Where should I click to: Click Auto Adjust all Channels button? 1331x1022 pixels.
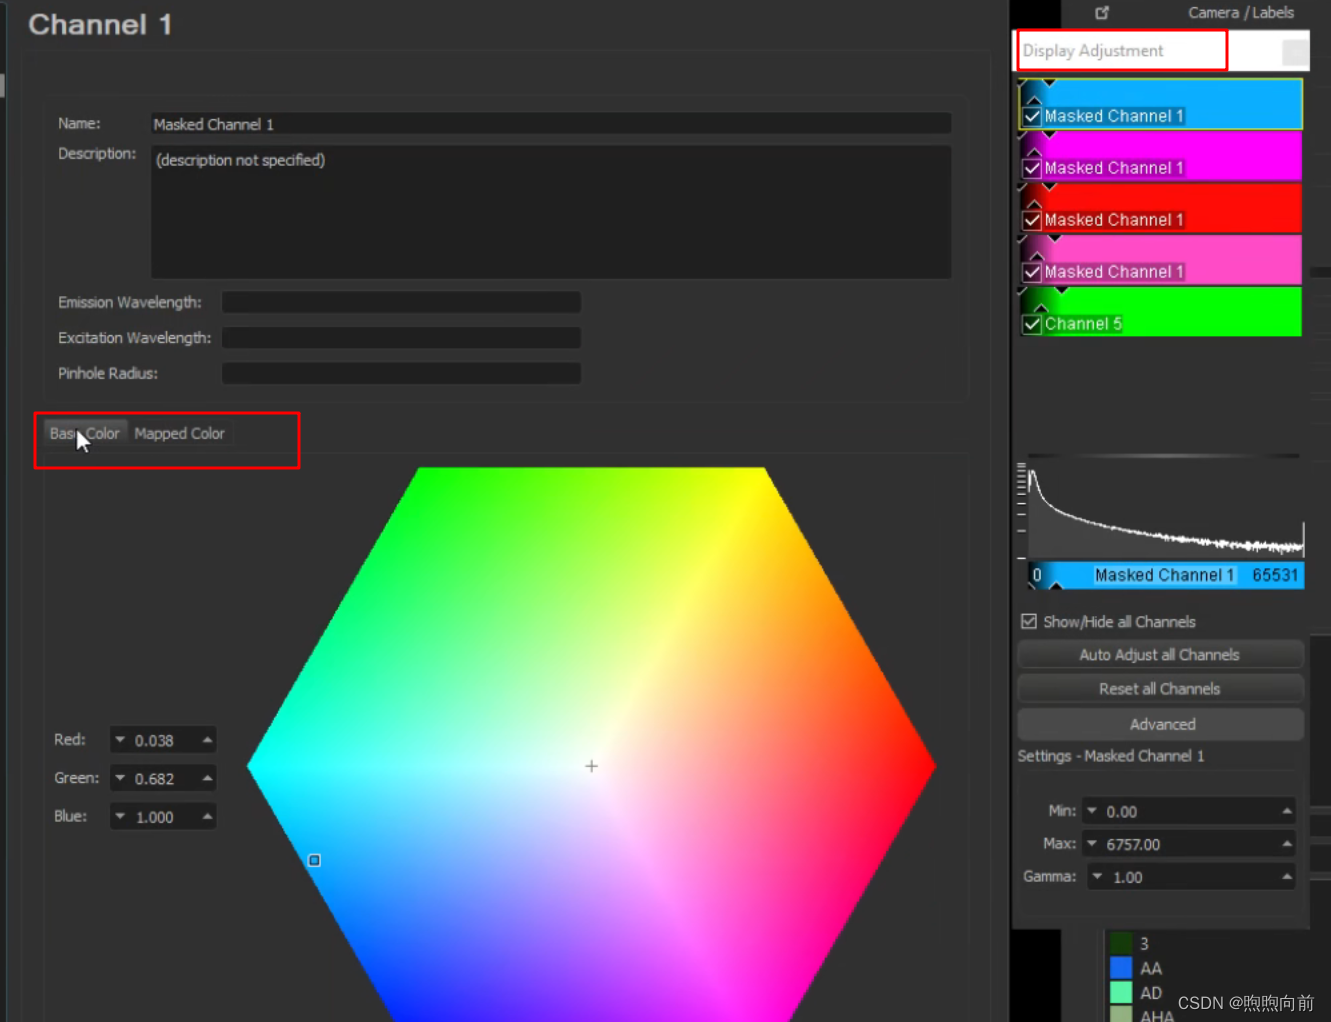click(1160, 655)
